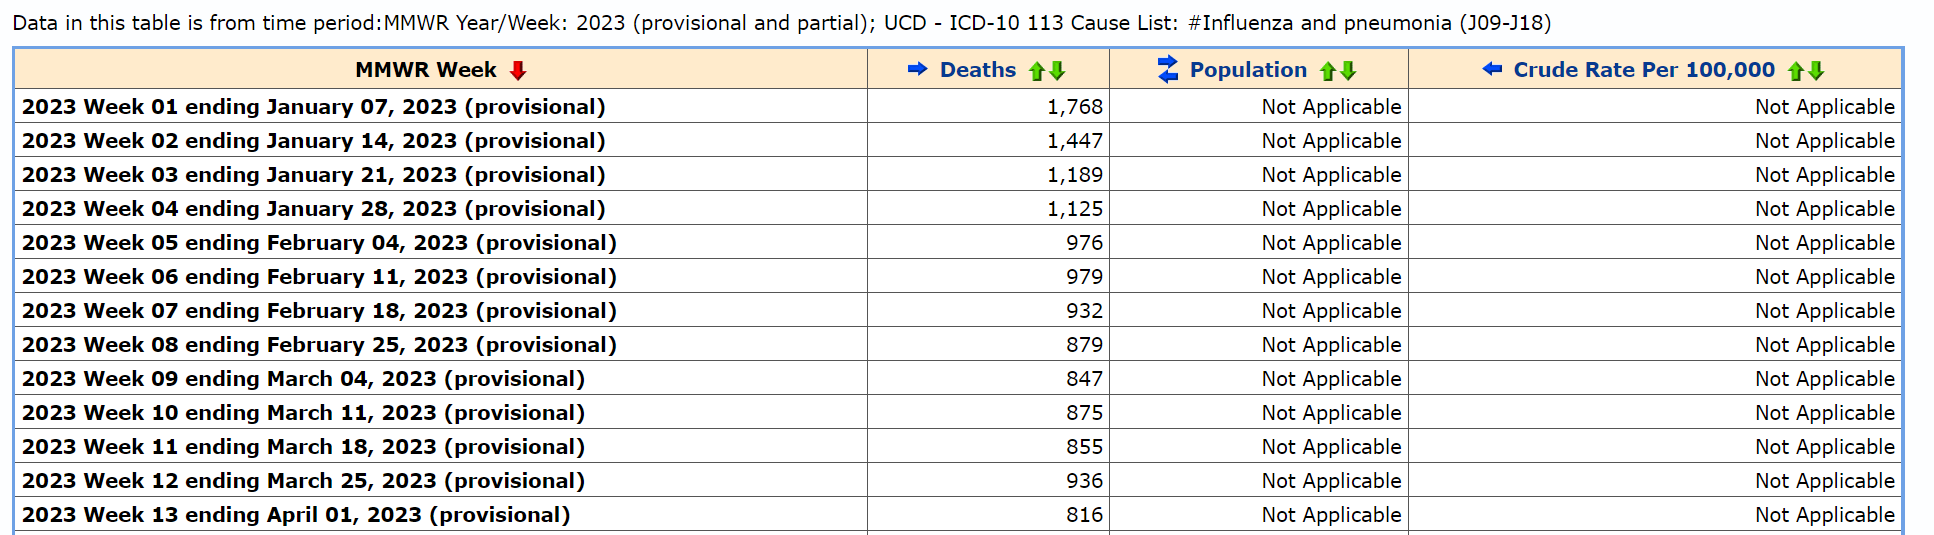Sort Deaths descending with green down arrow
The height and width of the screenshot is (535, 1934).
pyautogui.click(x=1057, y=71)
